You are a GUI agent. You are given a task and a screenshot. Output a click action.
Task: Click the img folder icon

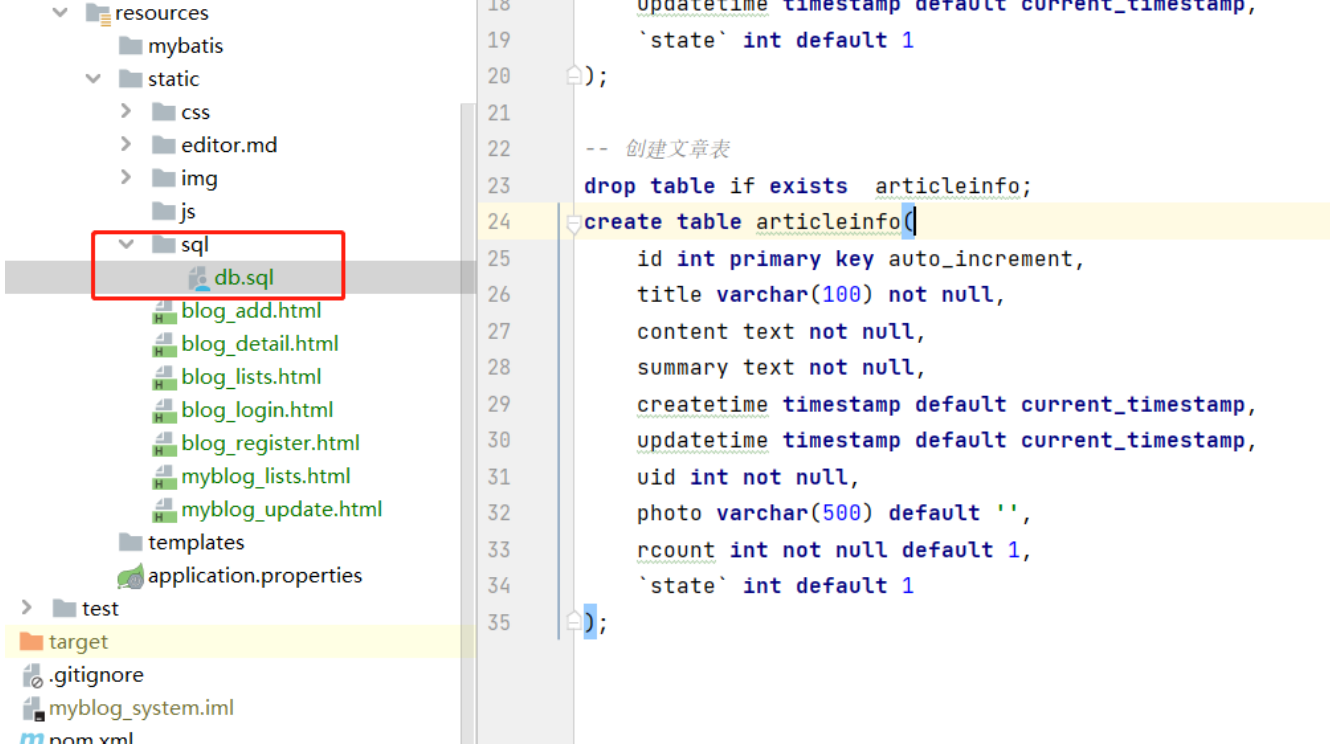[163, 177]
